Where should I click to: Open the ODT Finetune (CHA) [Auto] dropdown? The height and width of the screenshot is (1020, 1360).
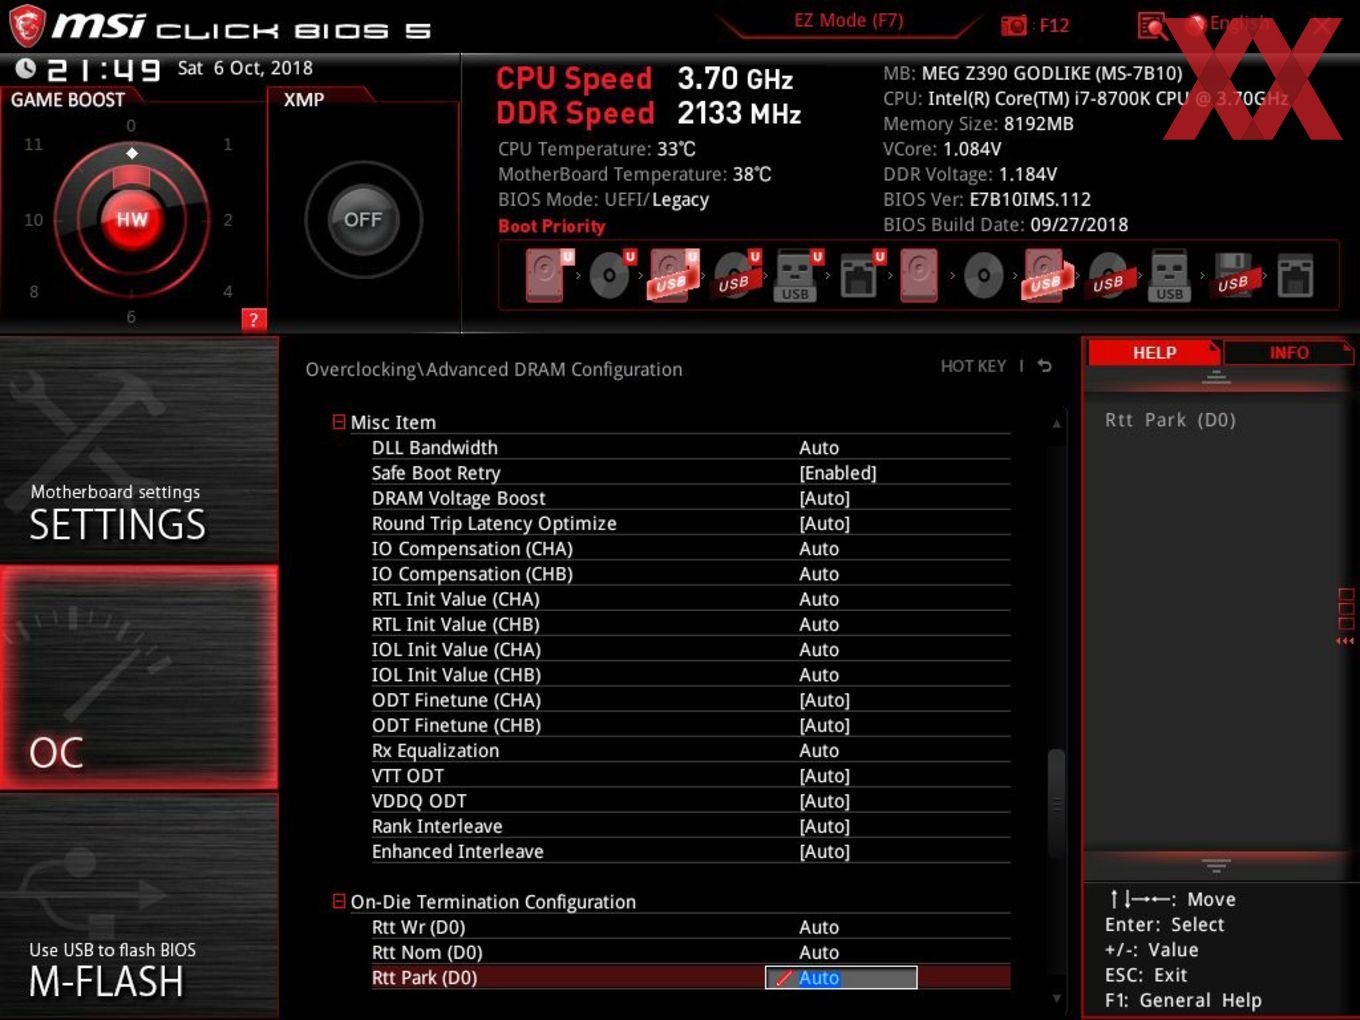(825, 700)
